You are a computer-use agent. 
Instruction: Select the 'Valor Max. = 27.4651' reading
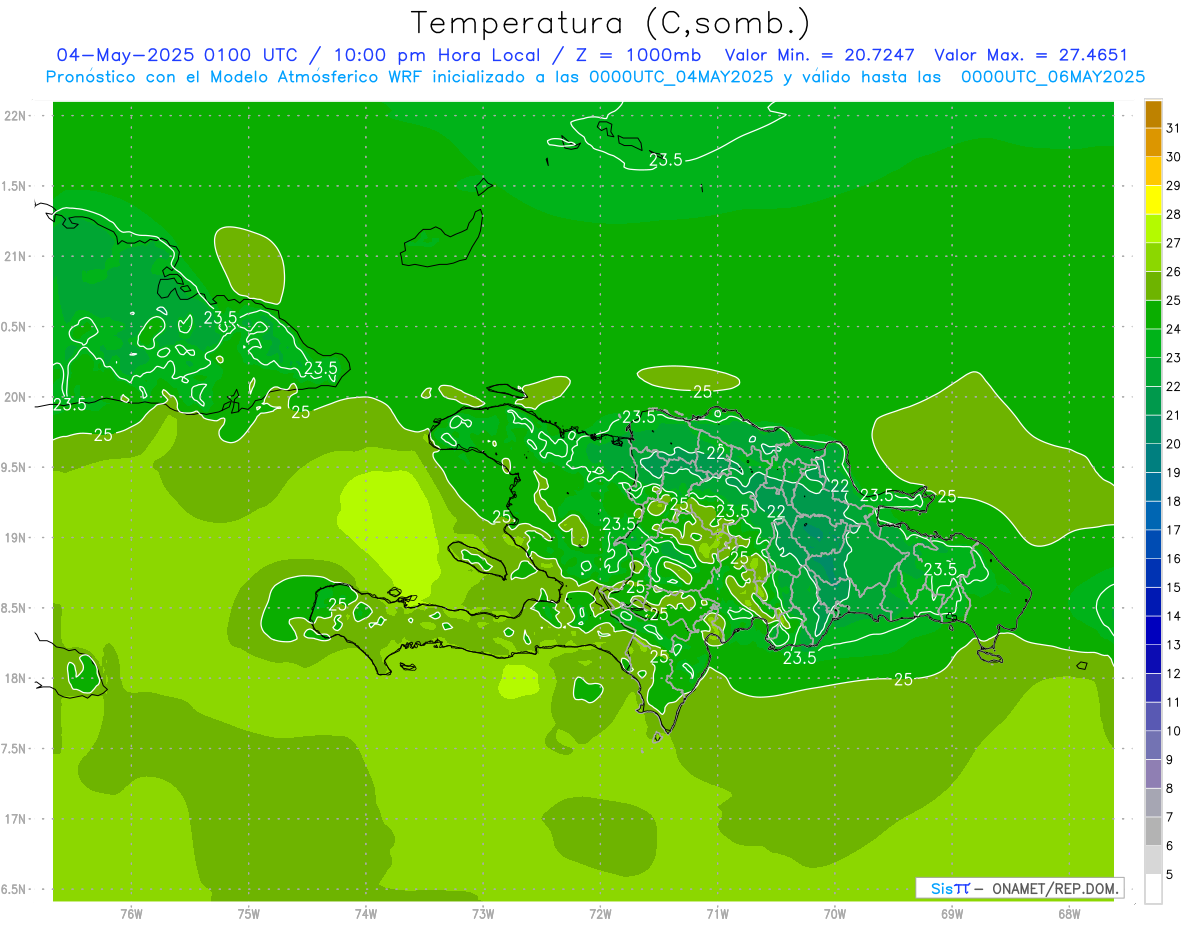coord(1030,55)
